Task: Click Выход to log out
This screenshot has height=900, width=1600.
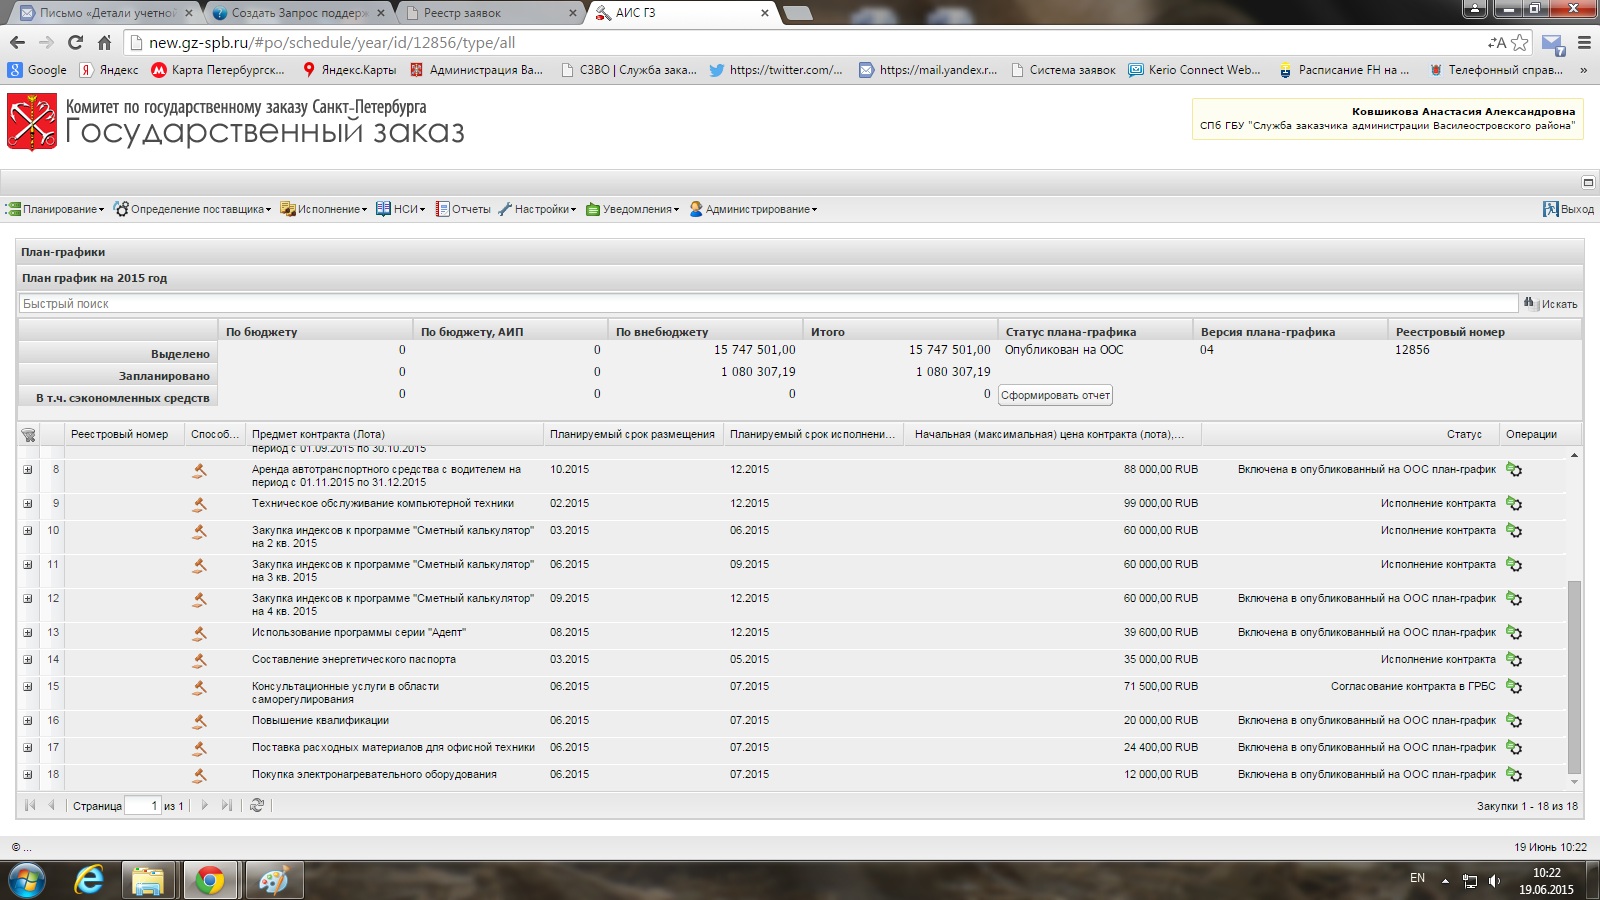Action: 1568,209
